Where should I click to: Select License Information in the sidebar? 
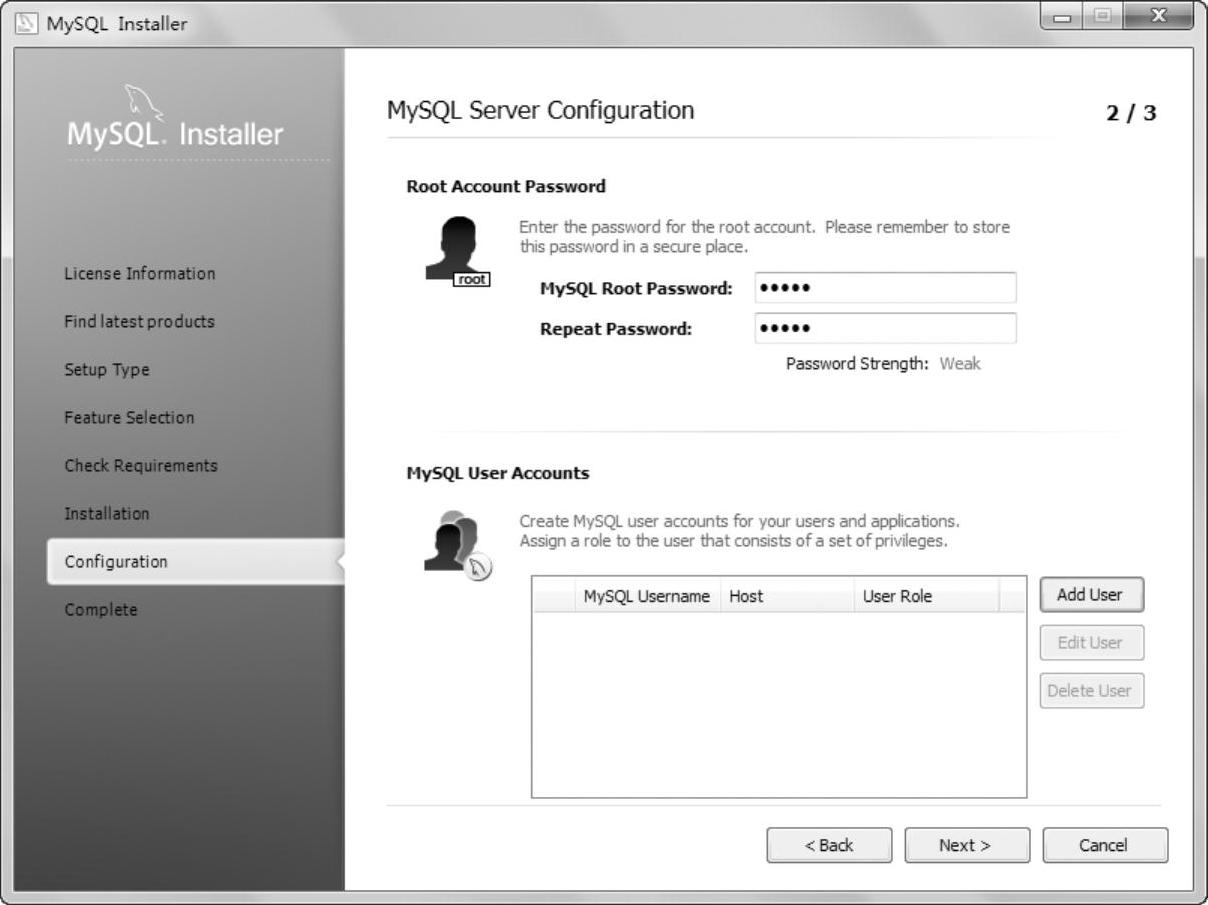139,274
